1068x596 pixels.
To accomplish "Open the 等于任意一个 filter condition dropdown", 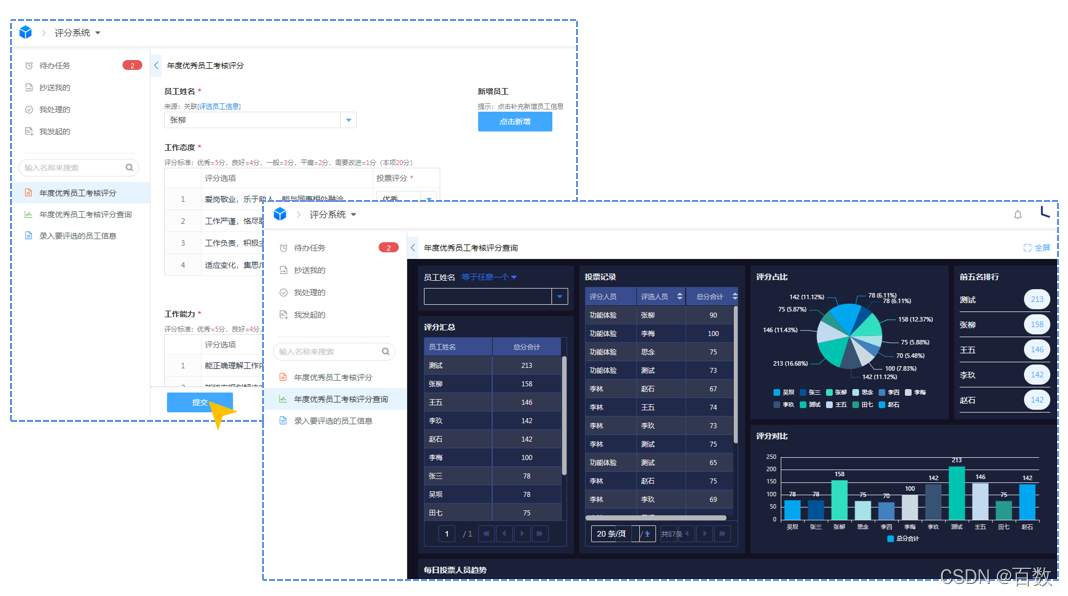I will [489, 277].
